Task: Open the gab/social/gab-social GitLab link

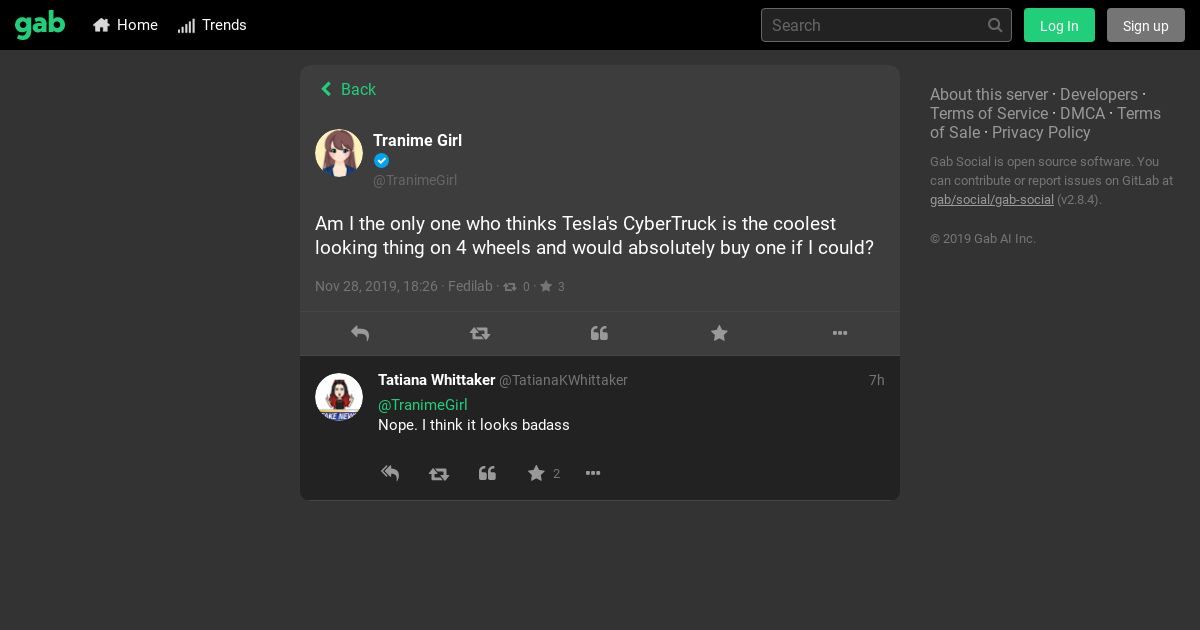Action: pyautogui.click(x=991, y=200)
